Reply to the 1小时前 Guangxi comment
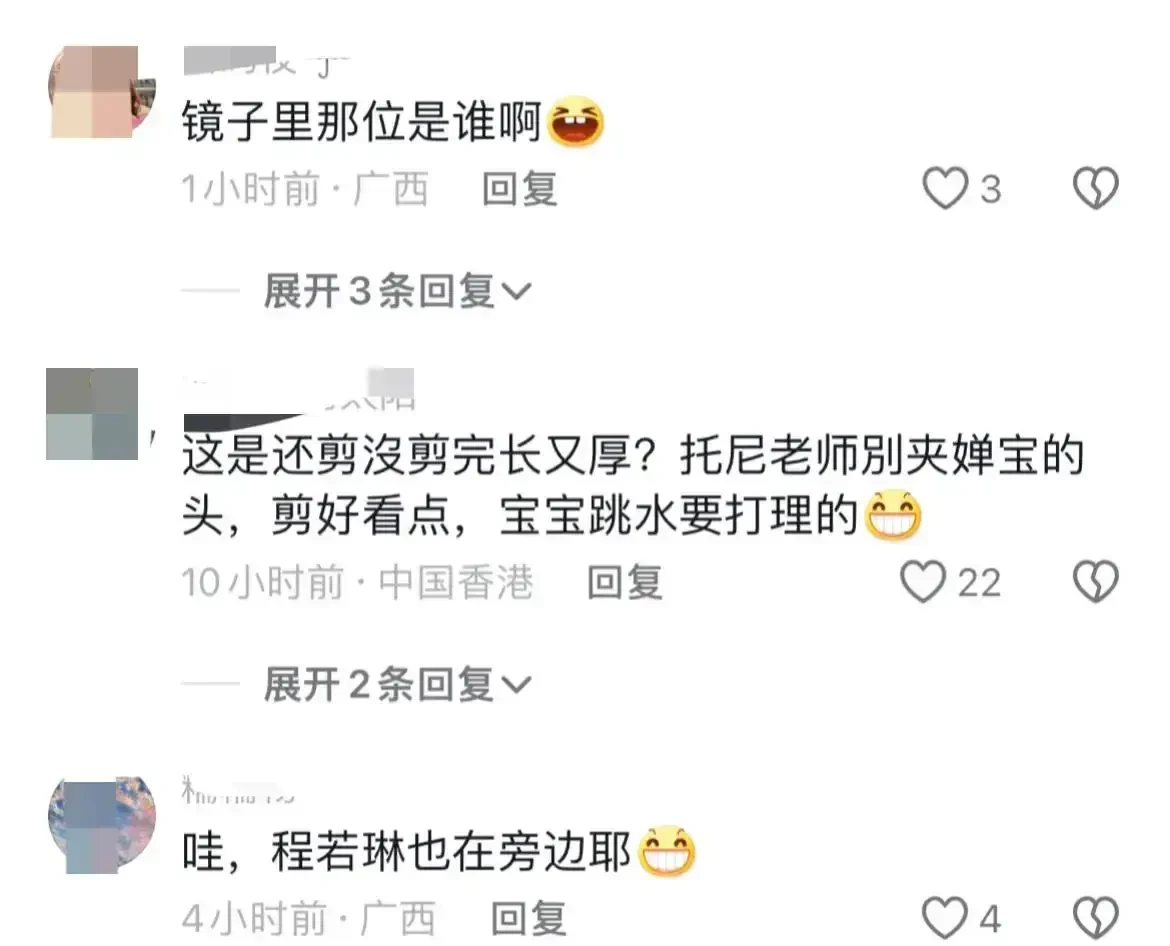The width and height of the screenshot is (1170, 946). tap(520, 189)
